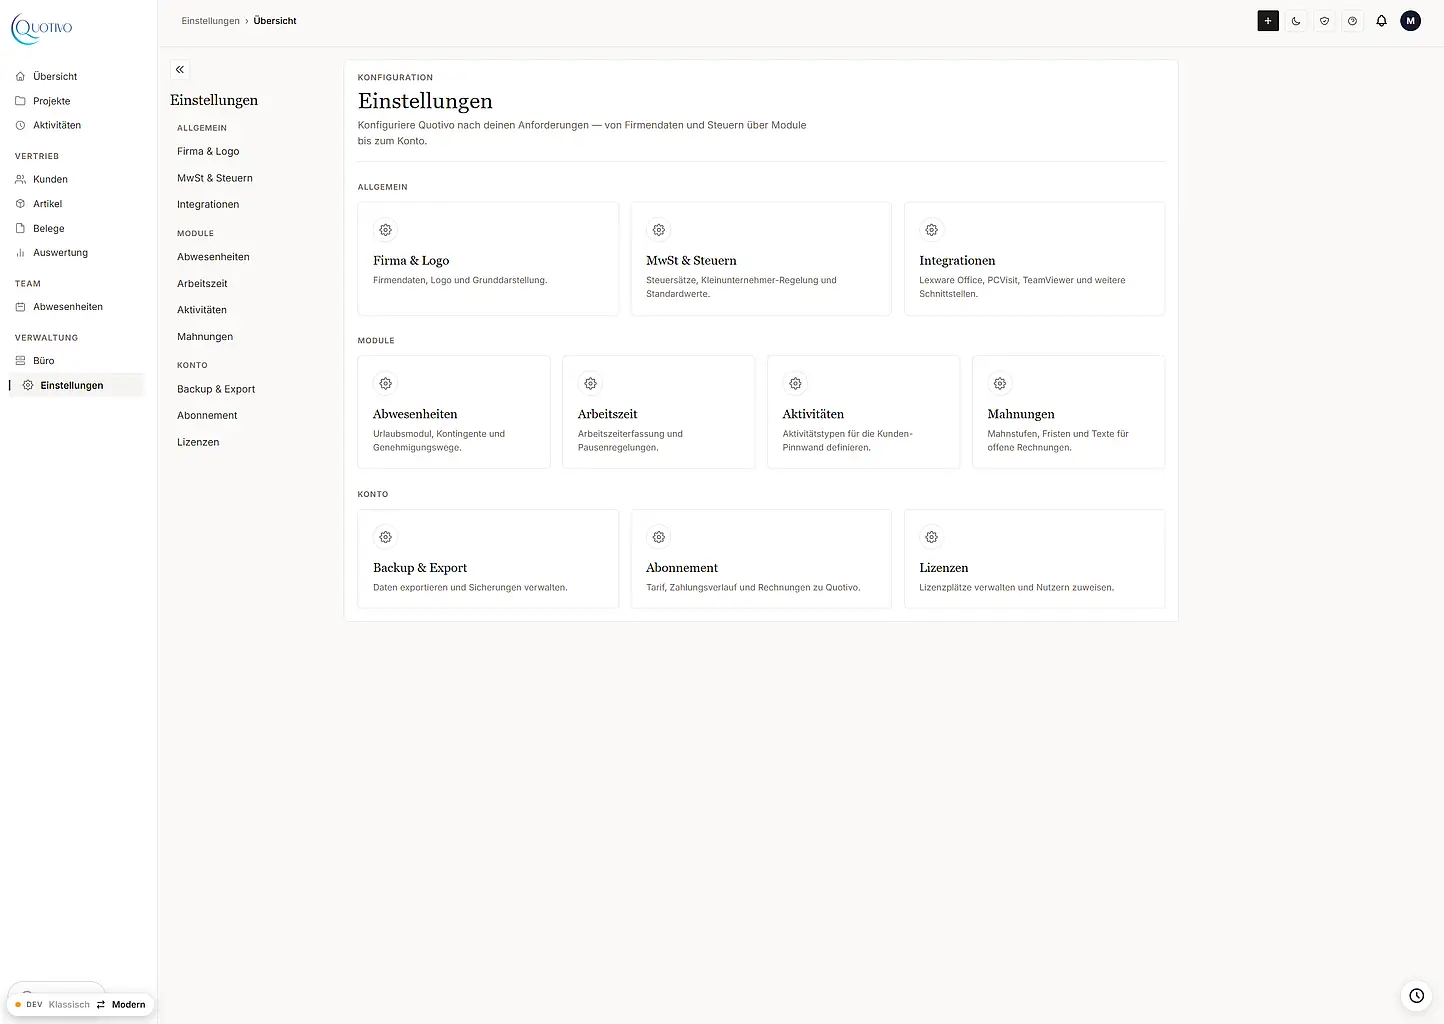Click the document icon beside Belege
Screen dimensions: 1444x1024
(20, 229)
